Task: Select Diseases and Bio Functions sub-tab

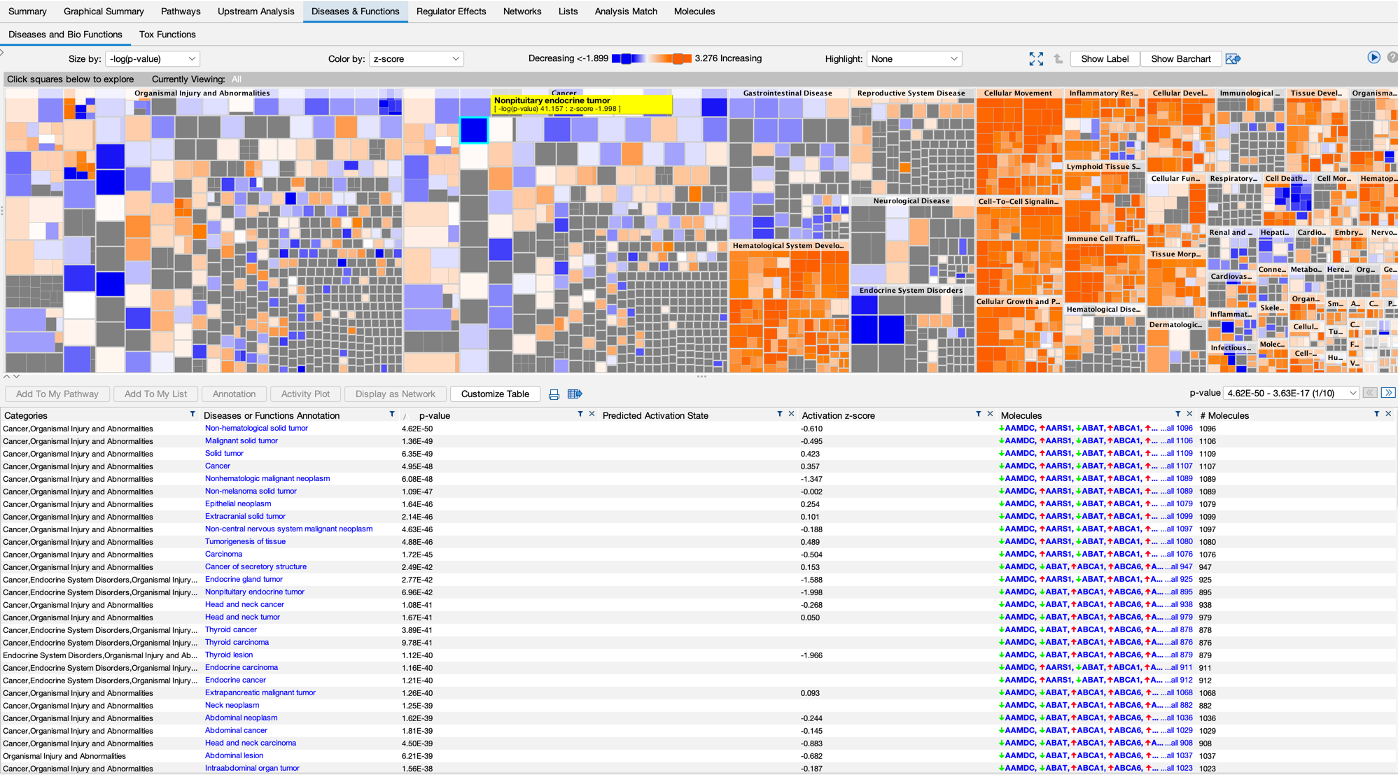Action: point(65,34)
